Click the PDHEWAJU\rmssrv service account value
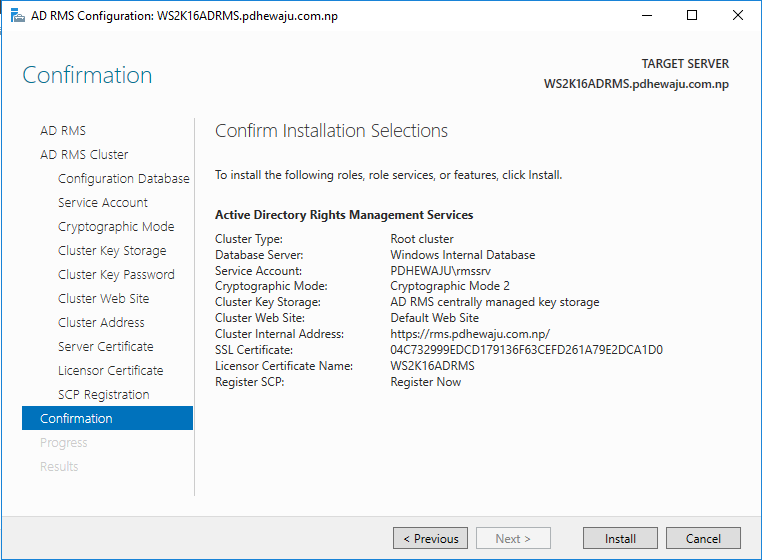Screen dimensions: 762x560 [x=440, y=271]
